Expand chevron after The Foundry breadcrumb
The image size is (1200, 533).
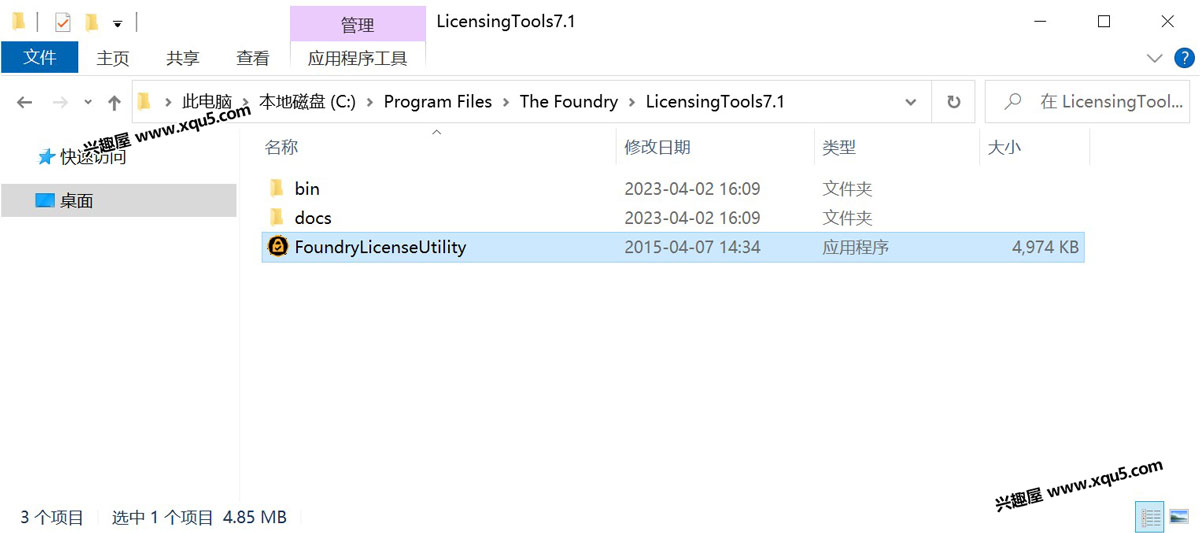pos(633,102)
